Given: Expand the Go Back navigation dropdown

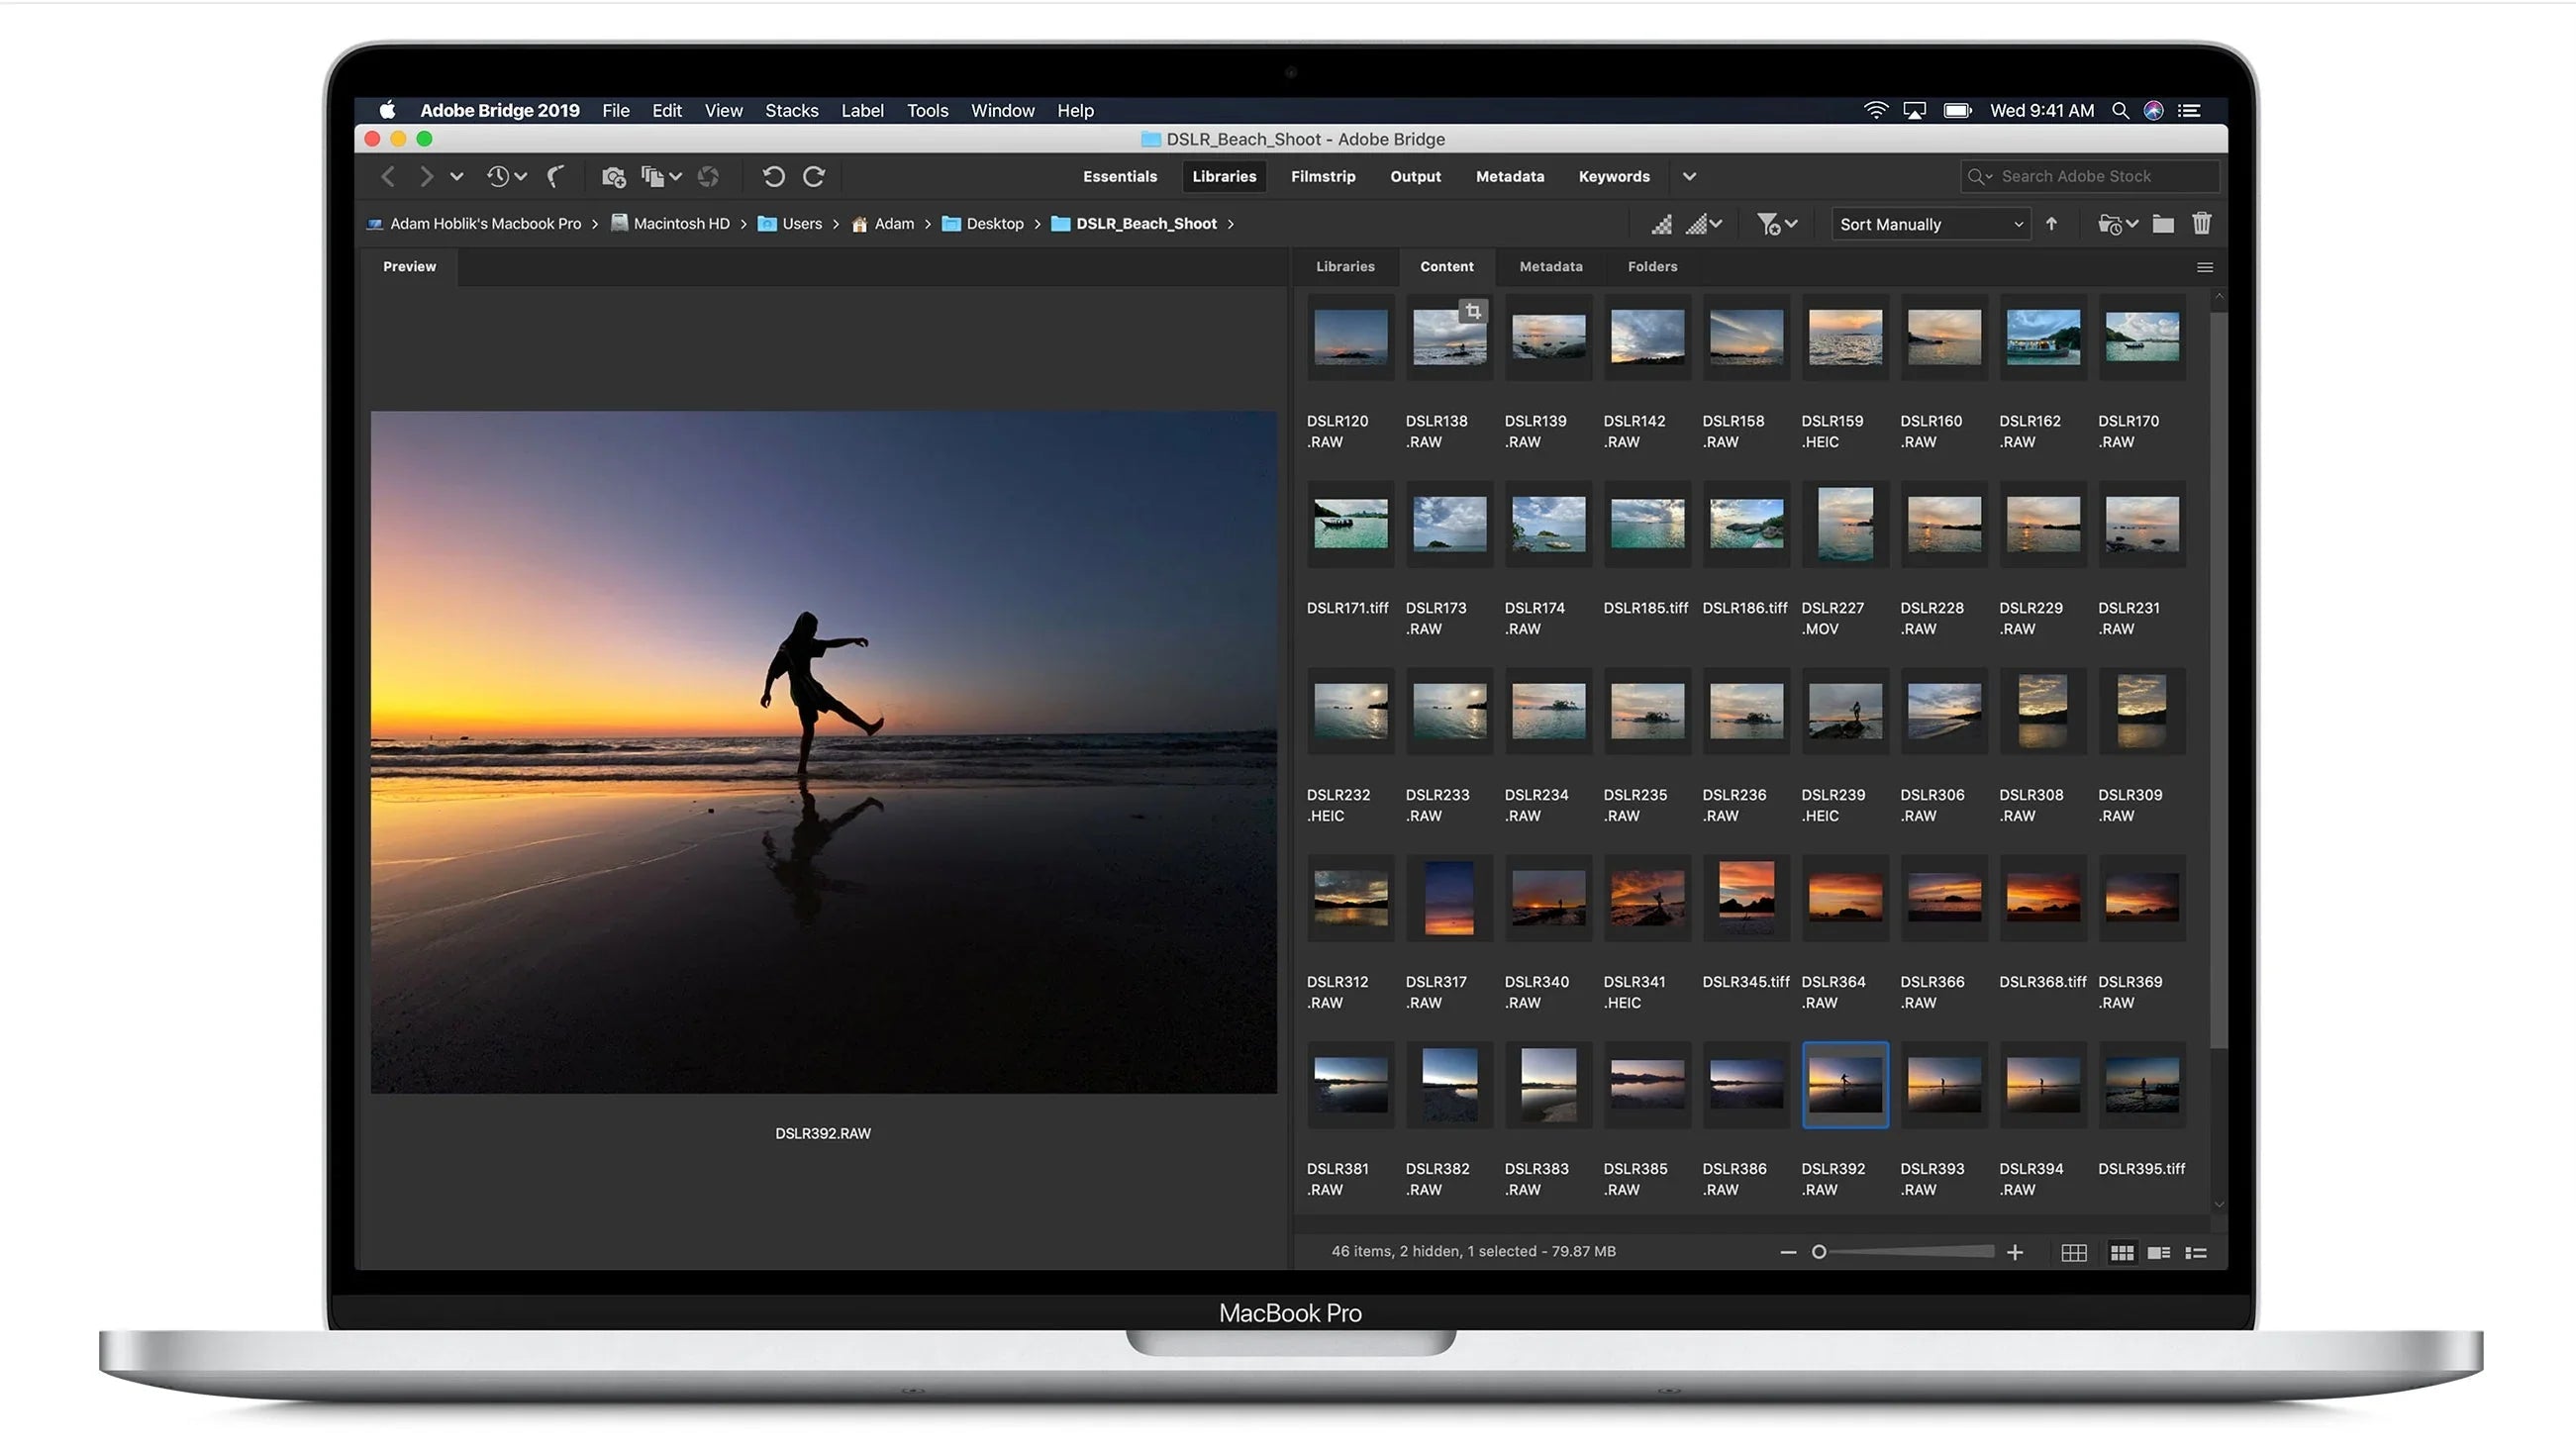Looking at the screenshot, I should (457, 176).
